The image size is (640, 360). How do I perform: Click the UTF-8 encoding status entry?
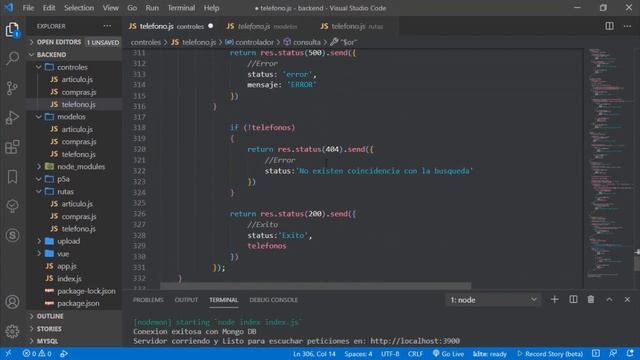coord(390,353)
